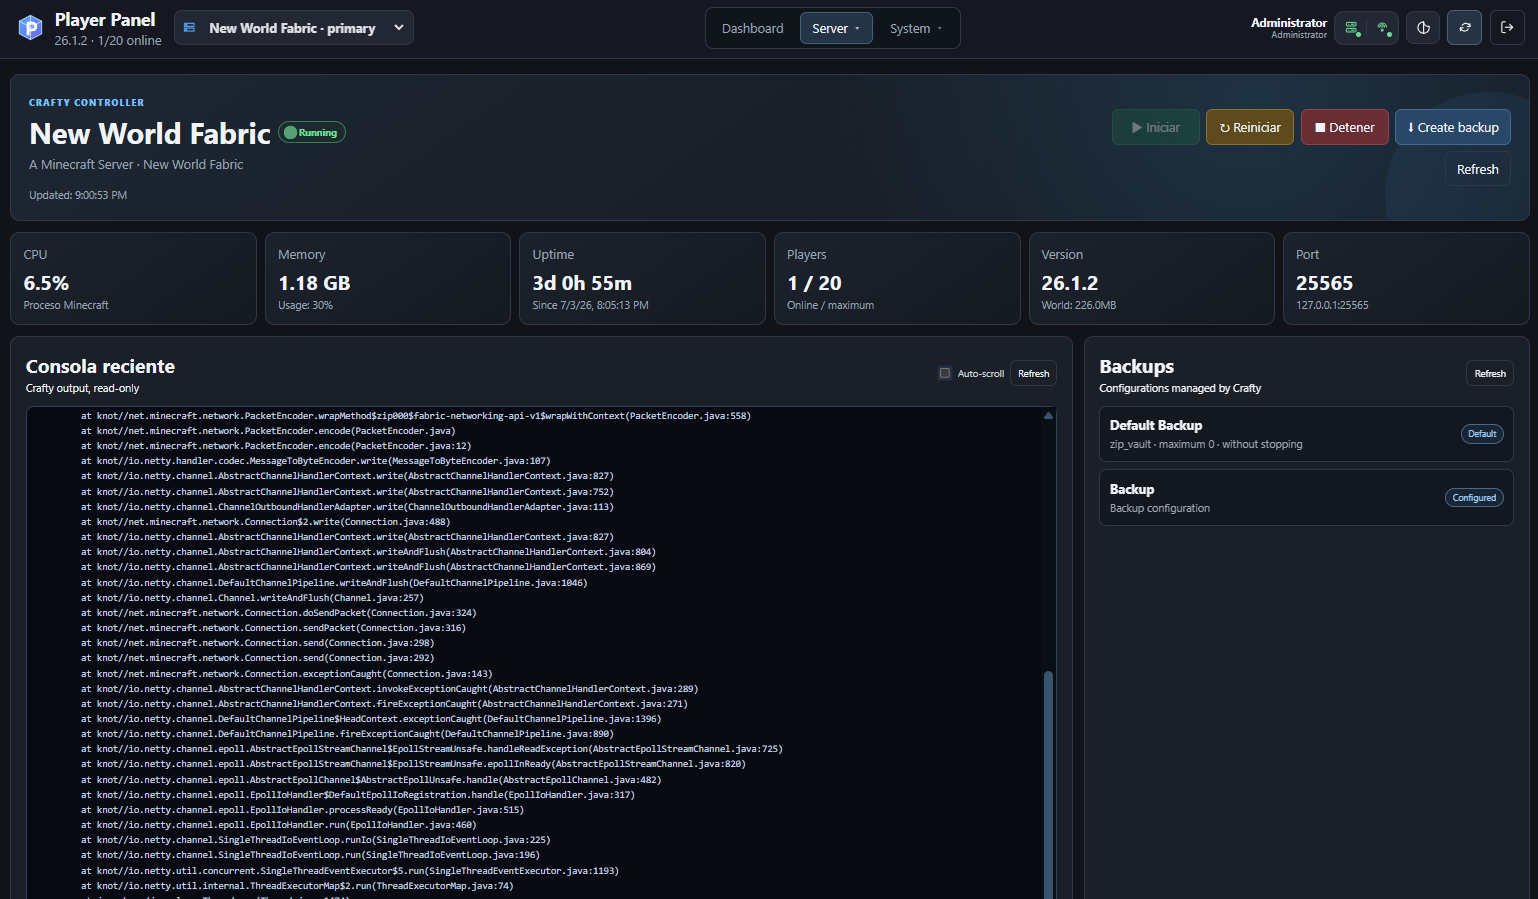
Task: Click the 'Usage: 30%' memory text
Action: coord(305,305)
